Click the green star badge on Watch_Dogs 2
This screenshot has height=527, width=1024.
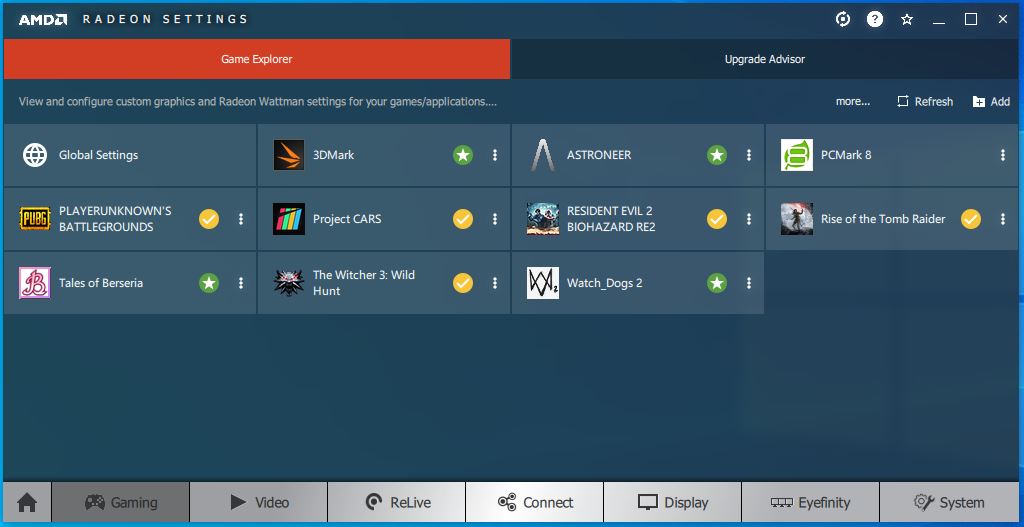[717, 283]
